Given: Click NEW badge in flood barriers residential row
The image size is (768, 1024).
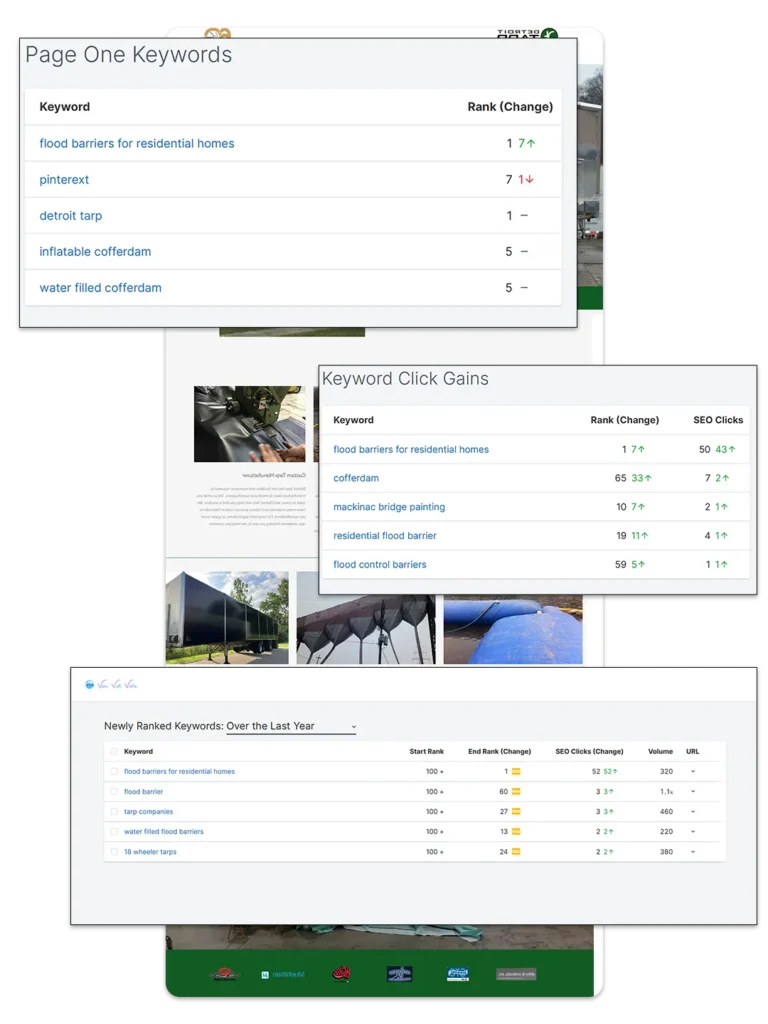Looking at the screenshot, I should point(516,772).
